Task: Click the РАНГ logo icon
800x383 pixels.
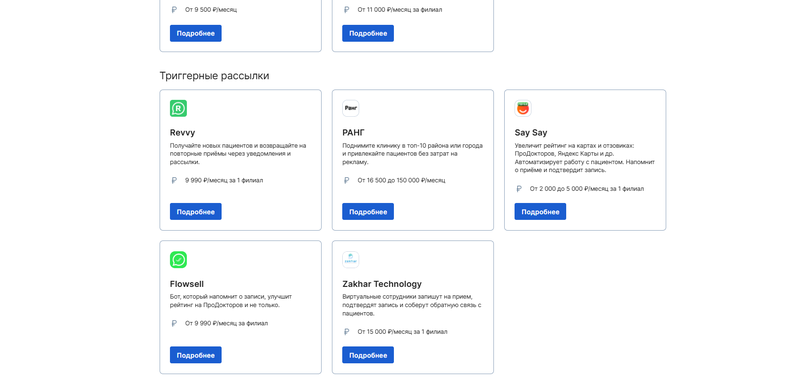Action: 351,108
